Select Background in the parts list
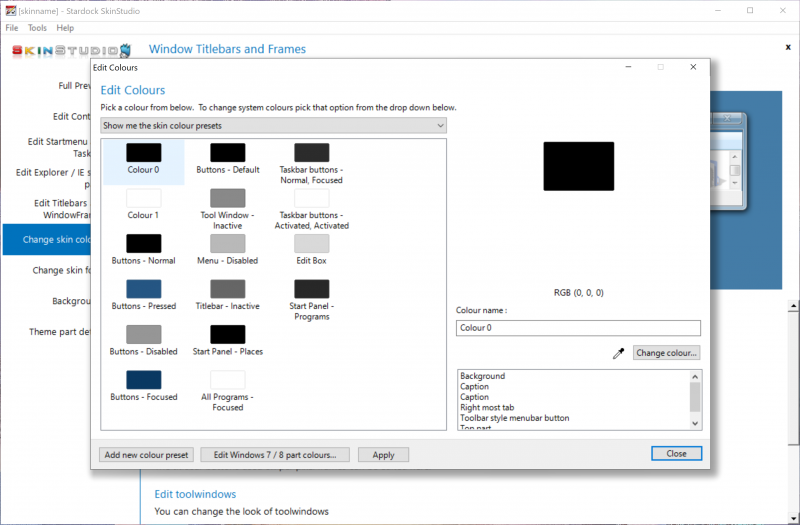The width and height of the screenshot is (800, 525). pyautogui.click(x=483, y=376)
